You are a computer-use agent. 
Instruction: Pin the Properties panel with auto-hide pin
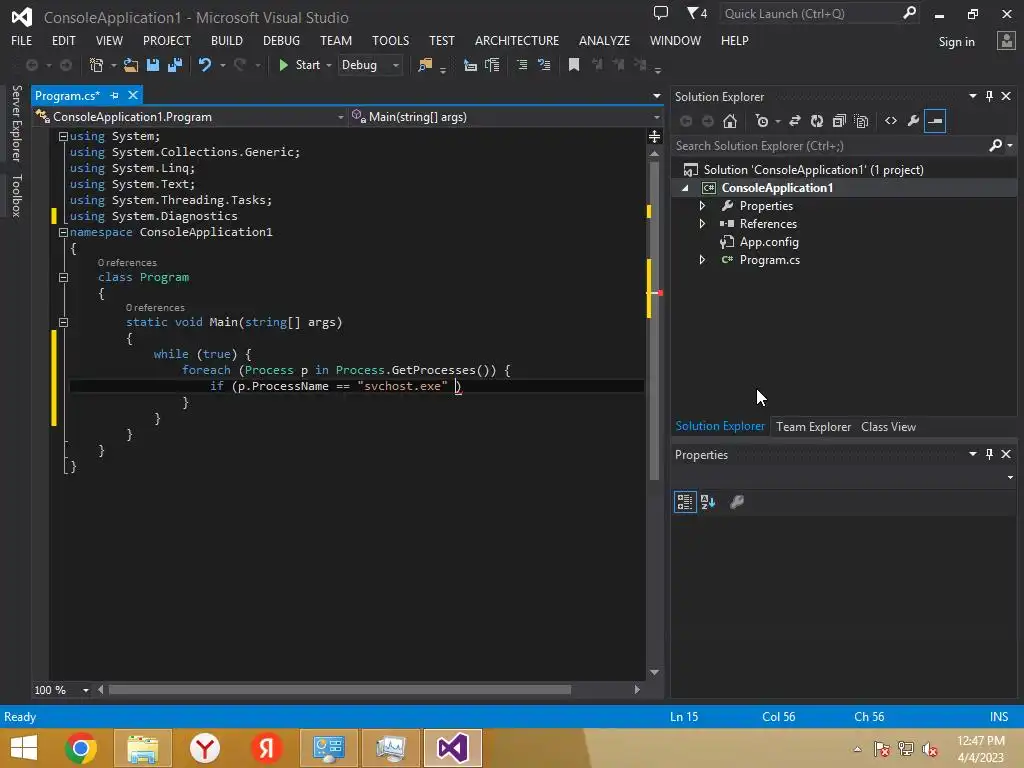coord(989,454)
